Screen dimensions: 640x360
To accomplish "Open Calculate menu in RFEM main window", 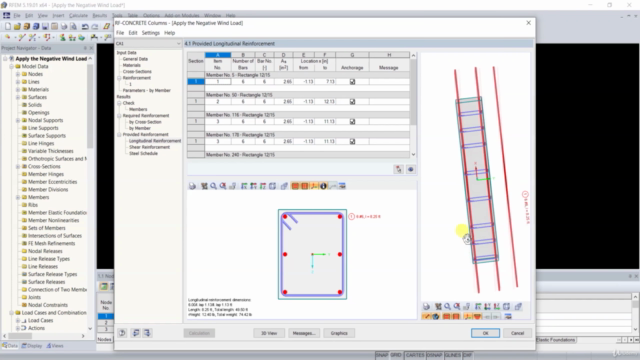I will 78,16.
